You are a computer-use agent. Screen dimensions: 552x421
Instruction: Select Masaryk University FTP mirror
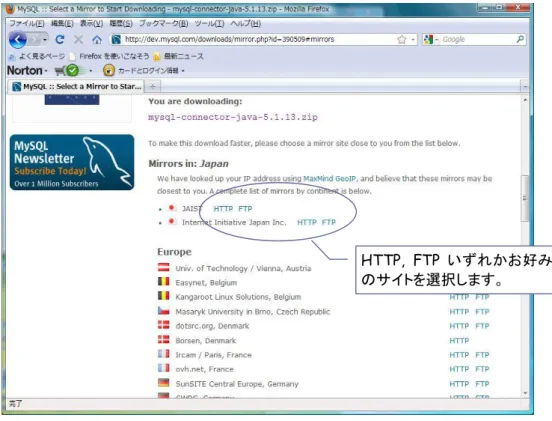482,312
